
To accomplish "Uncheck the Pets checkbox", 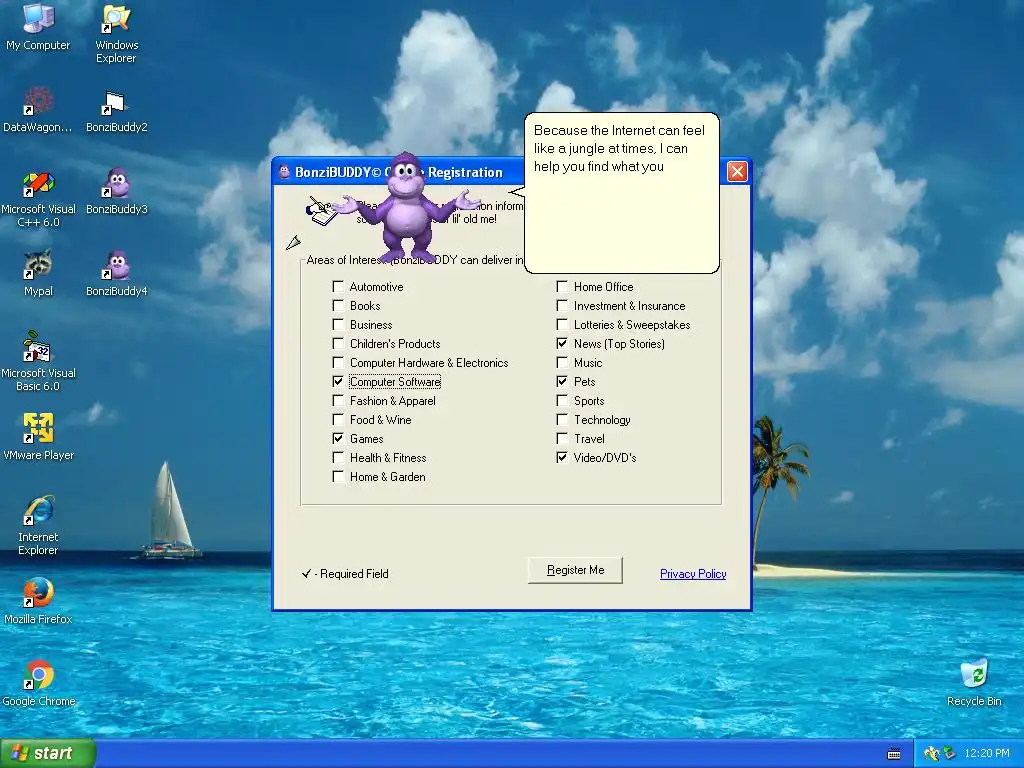I will pyautogui.click(x=562, y=381).
